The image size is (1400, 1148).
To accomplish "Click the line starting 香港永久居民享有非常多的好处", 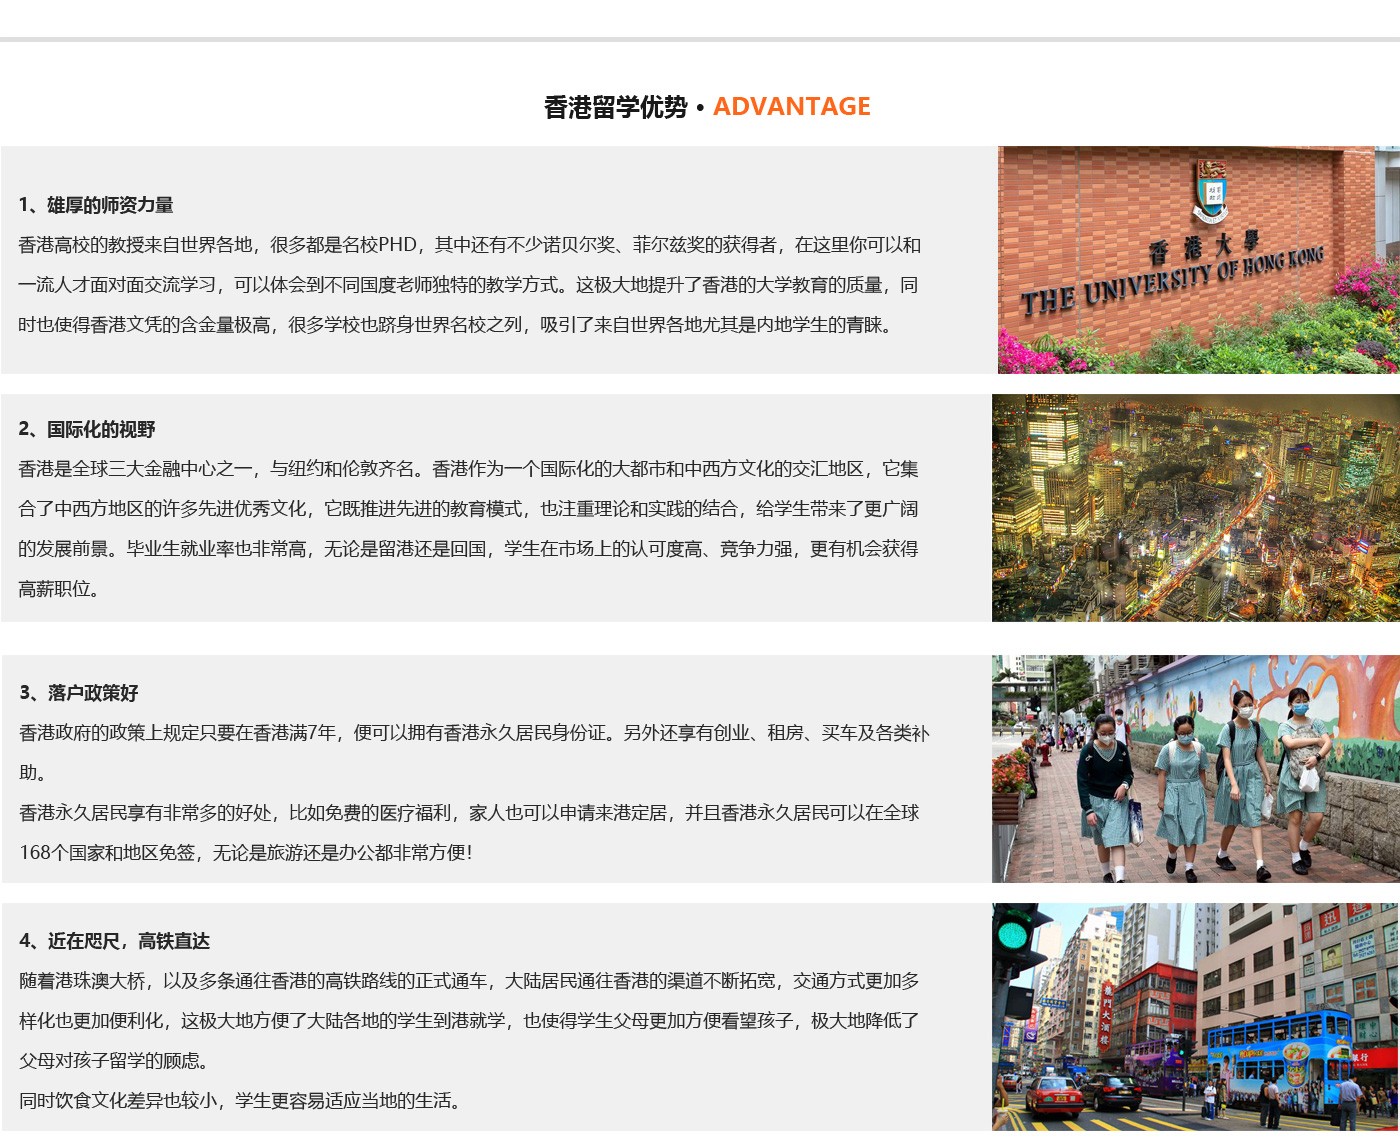I will tap(469, 813).
